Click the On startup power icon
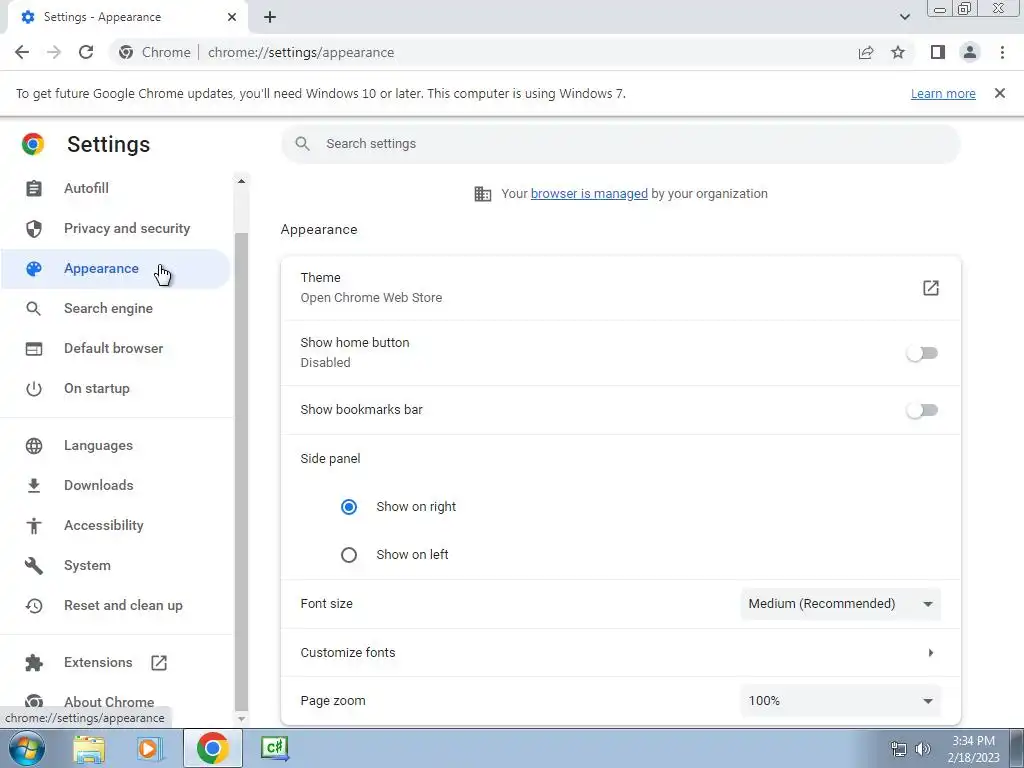 pos(33,389)
